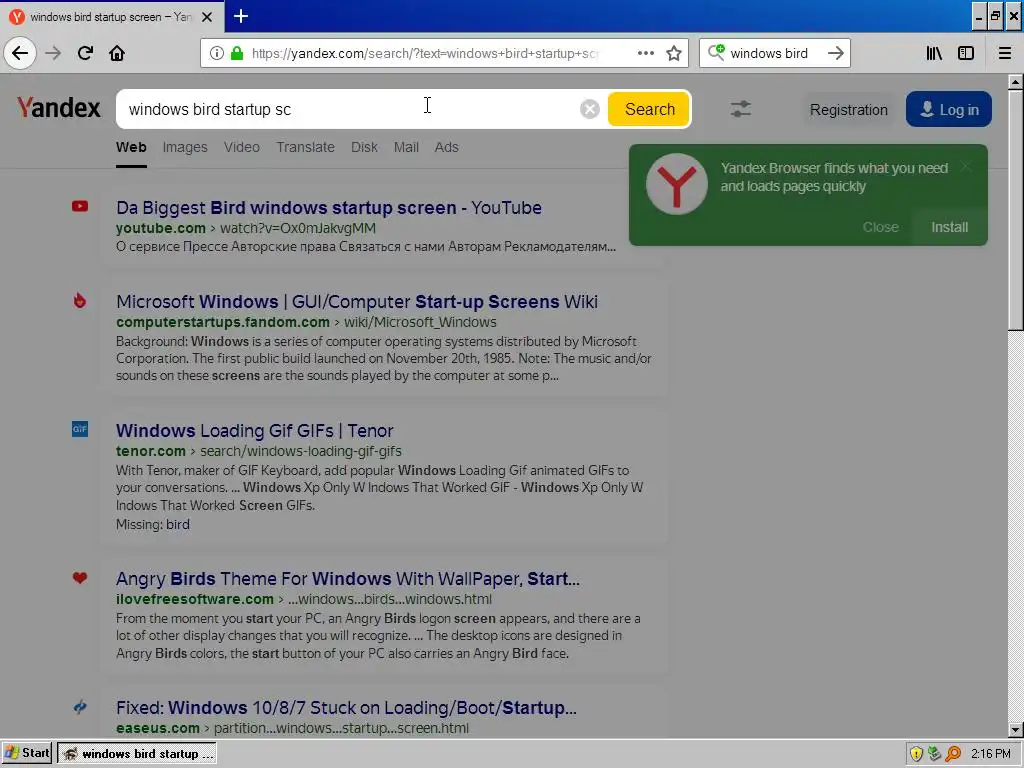The image size is (1024, 768).
Task: Click Install on the browser promo
Action: [950, 227]
